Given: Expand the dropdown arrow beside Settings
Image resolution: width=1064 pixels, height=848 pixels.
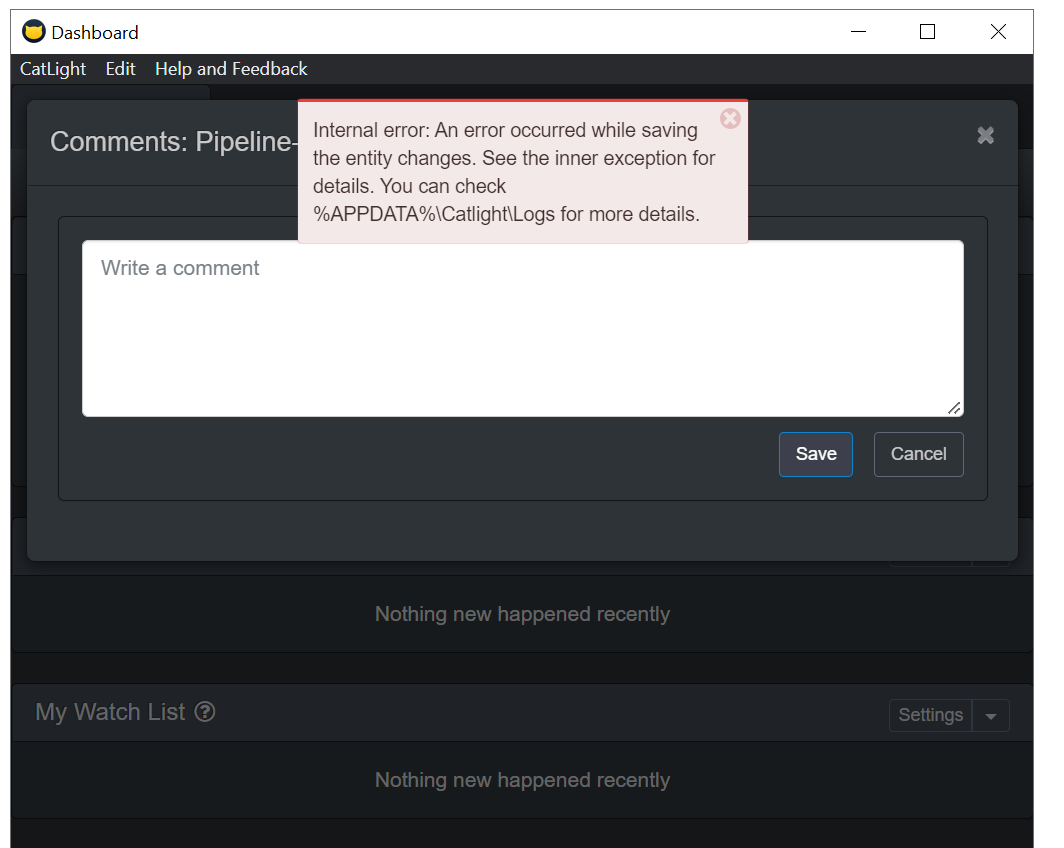Looking at the screenshot, I should point(991,716).
